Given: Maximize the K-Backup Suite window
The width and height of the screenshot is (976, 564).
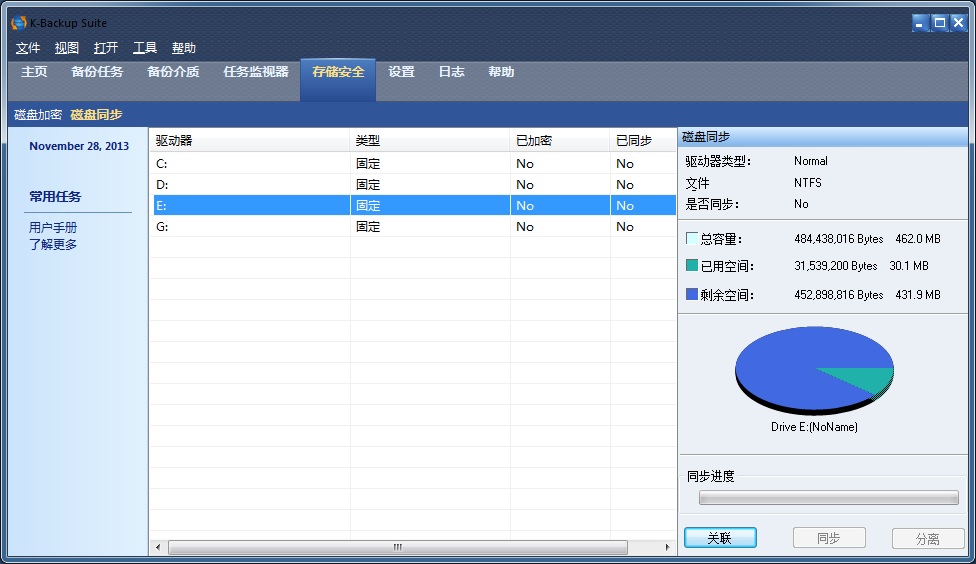Looking at the screenshot, I should tap(940, 23).
